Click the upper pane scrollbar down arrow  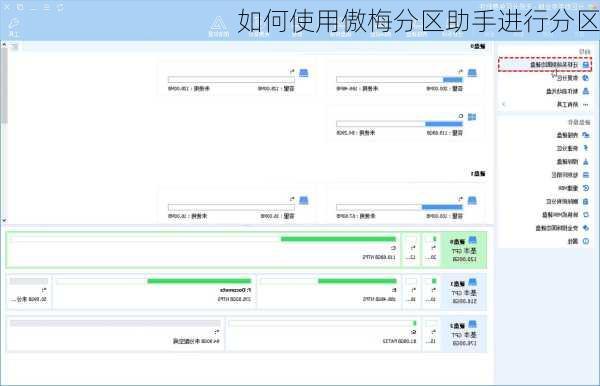pyautogui.click(x=4, y=220)
